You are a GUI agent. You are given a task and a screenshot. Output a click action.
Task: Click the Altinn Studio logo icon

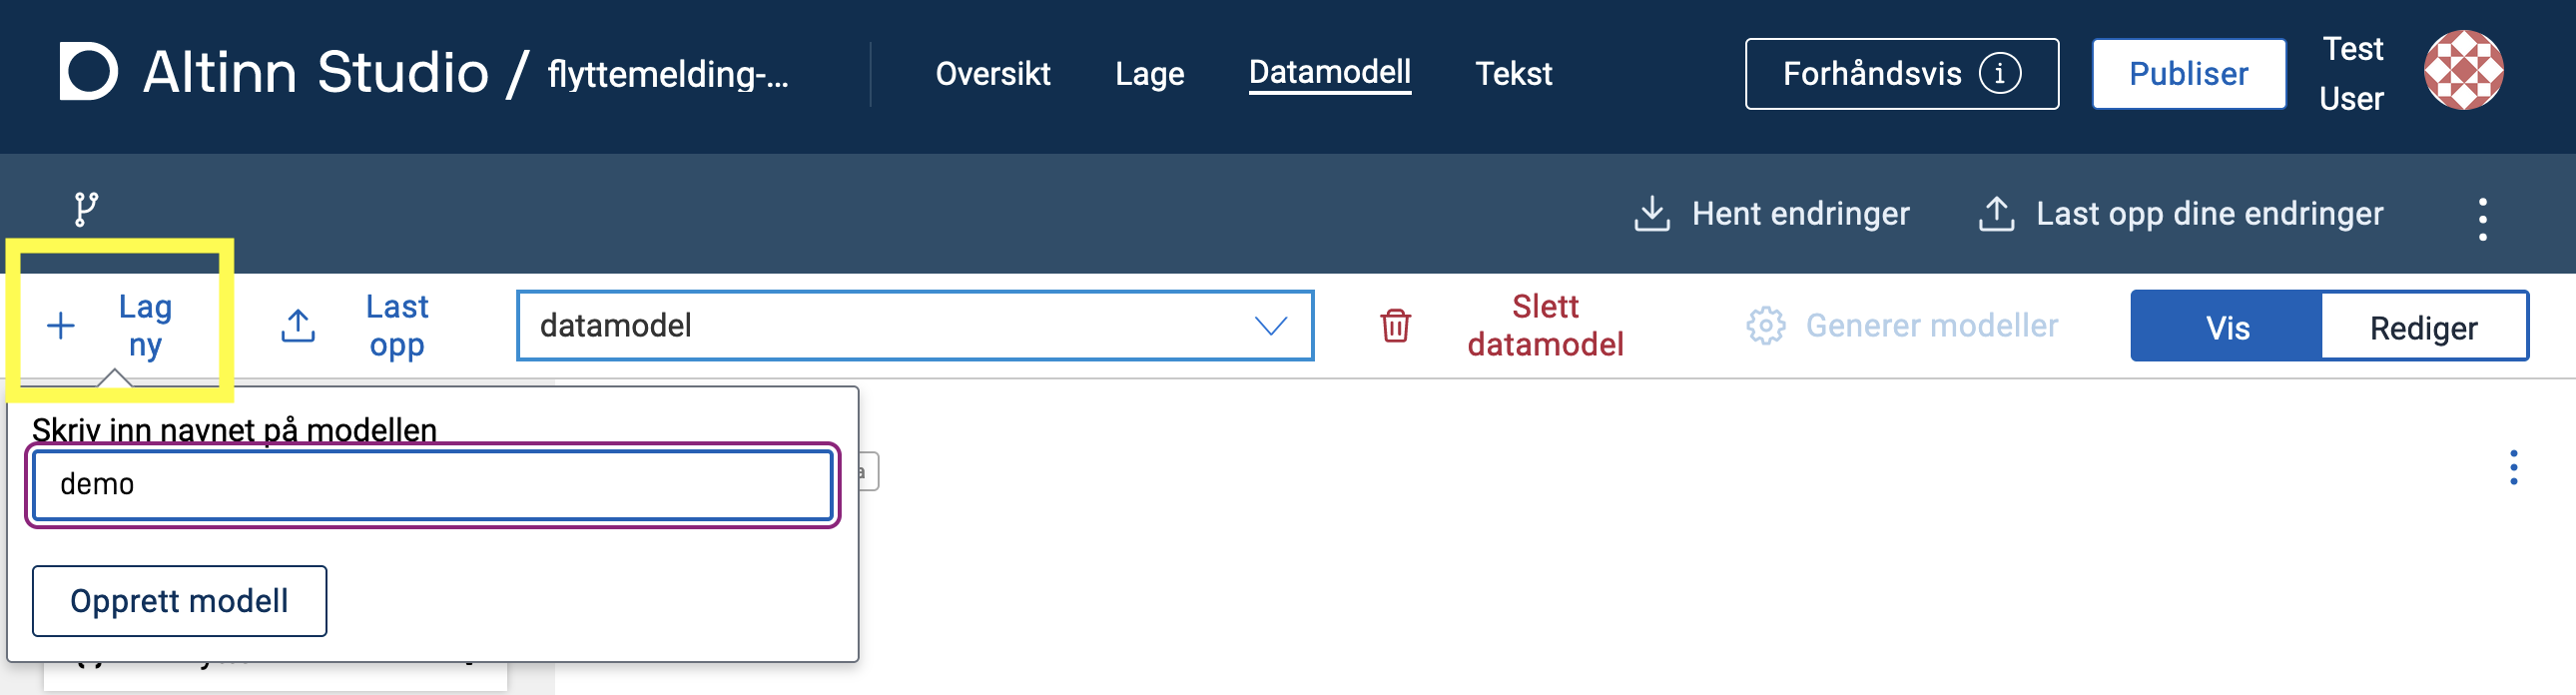coord(88,72)
